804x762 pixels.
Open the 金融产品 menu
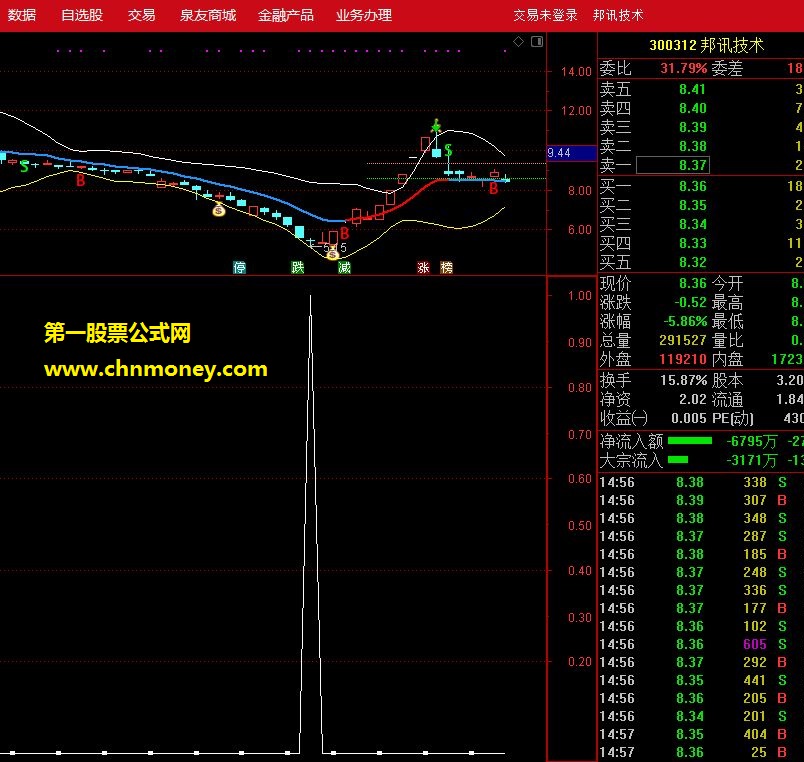tap(286, 15)
